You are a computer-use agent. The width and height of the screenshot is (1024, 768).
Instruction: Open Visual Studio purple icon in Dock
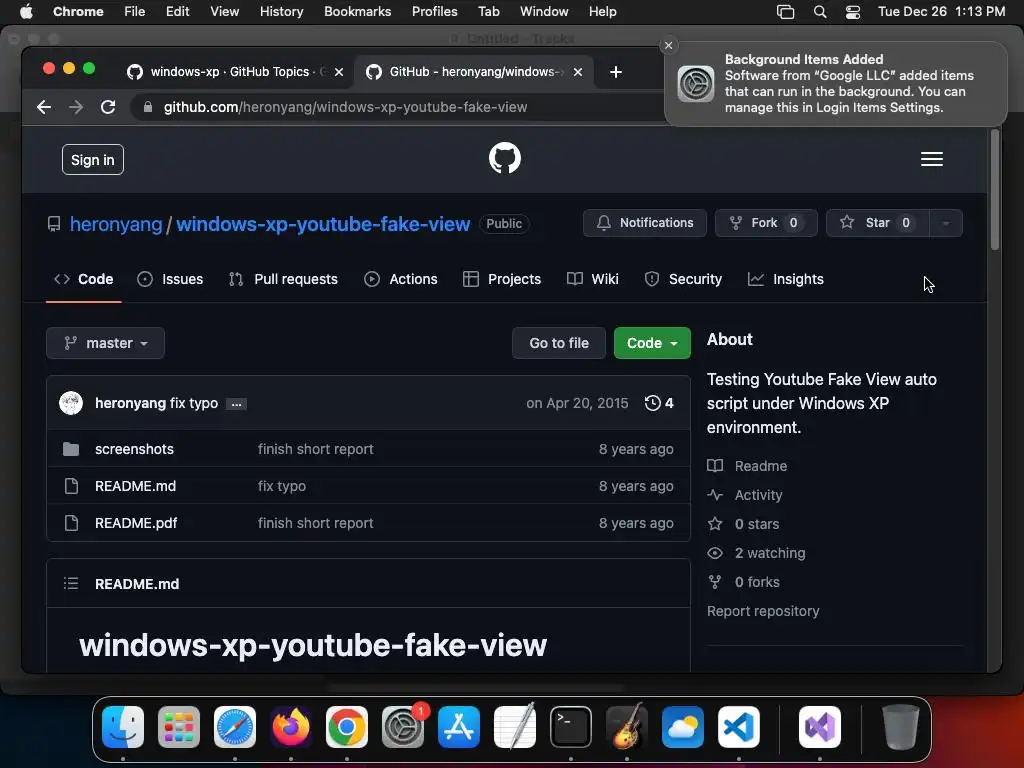820,727
